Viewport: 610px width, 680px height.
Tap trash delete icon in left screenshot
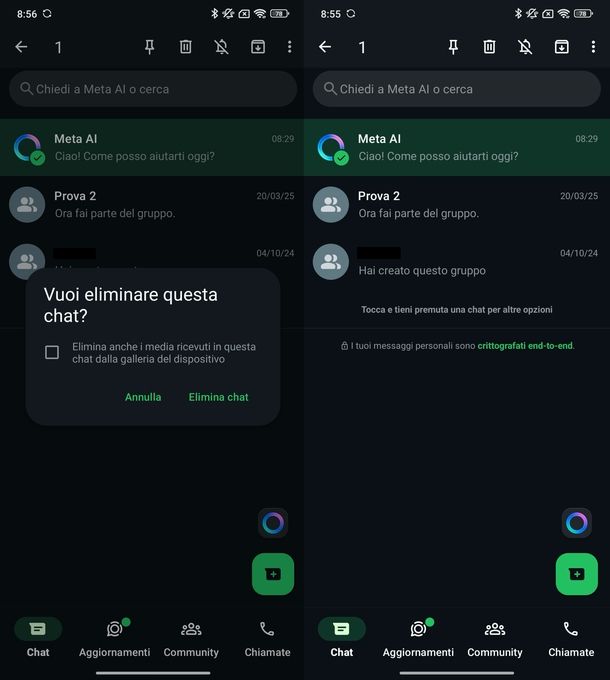click(186, 46)
